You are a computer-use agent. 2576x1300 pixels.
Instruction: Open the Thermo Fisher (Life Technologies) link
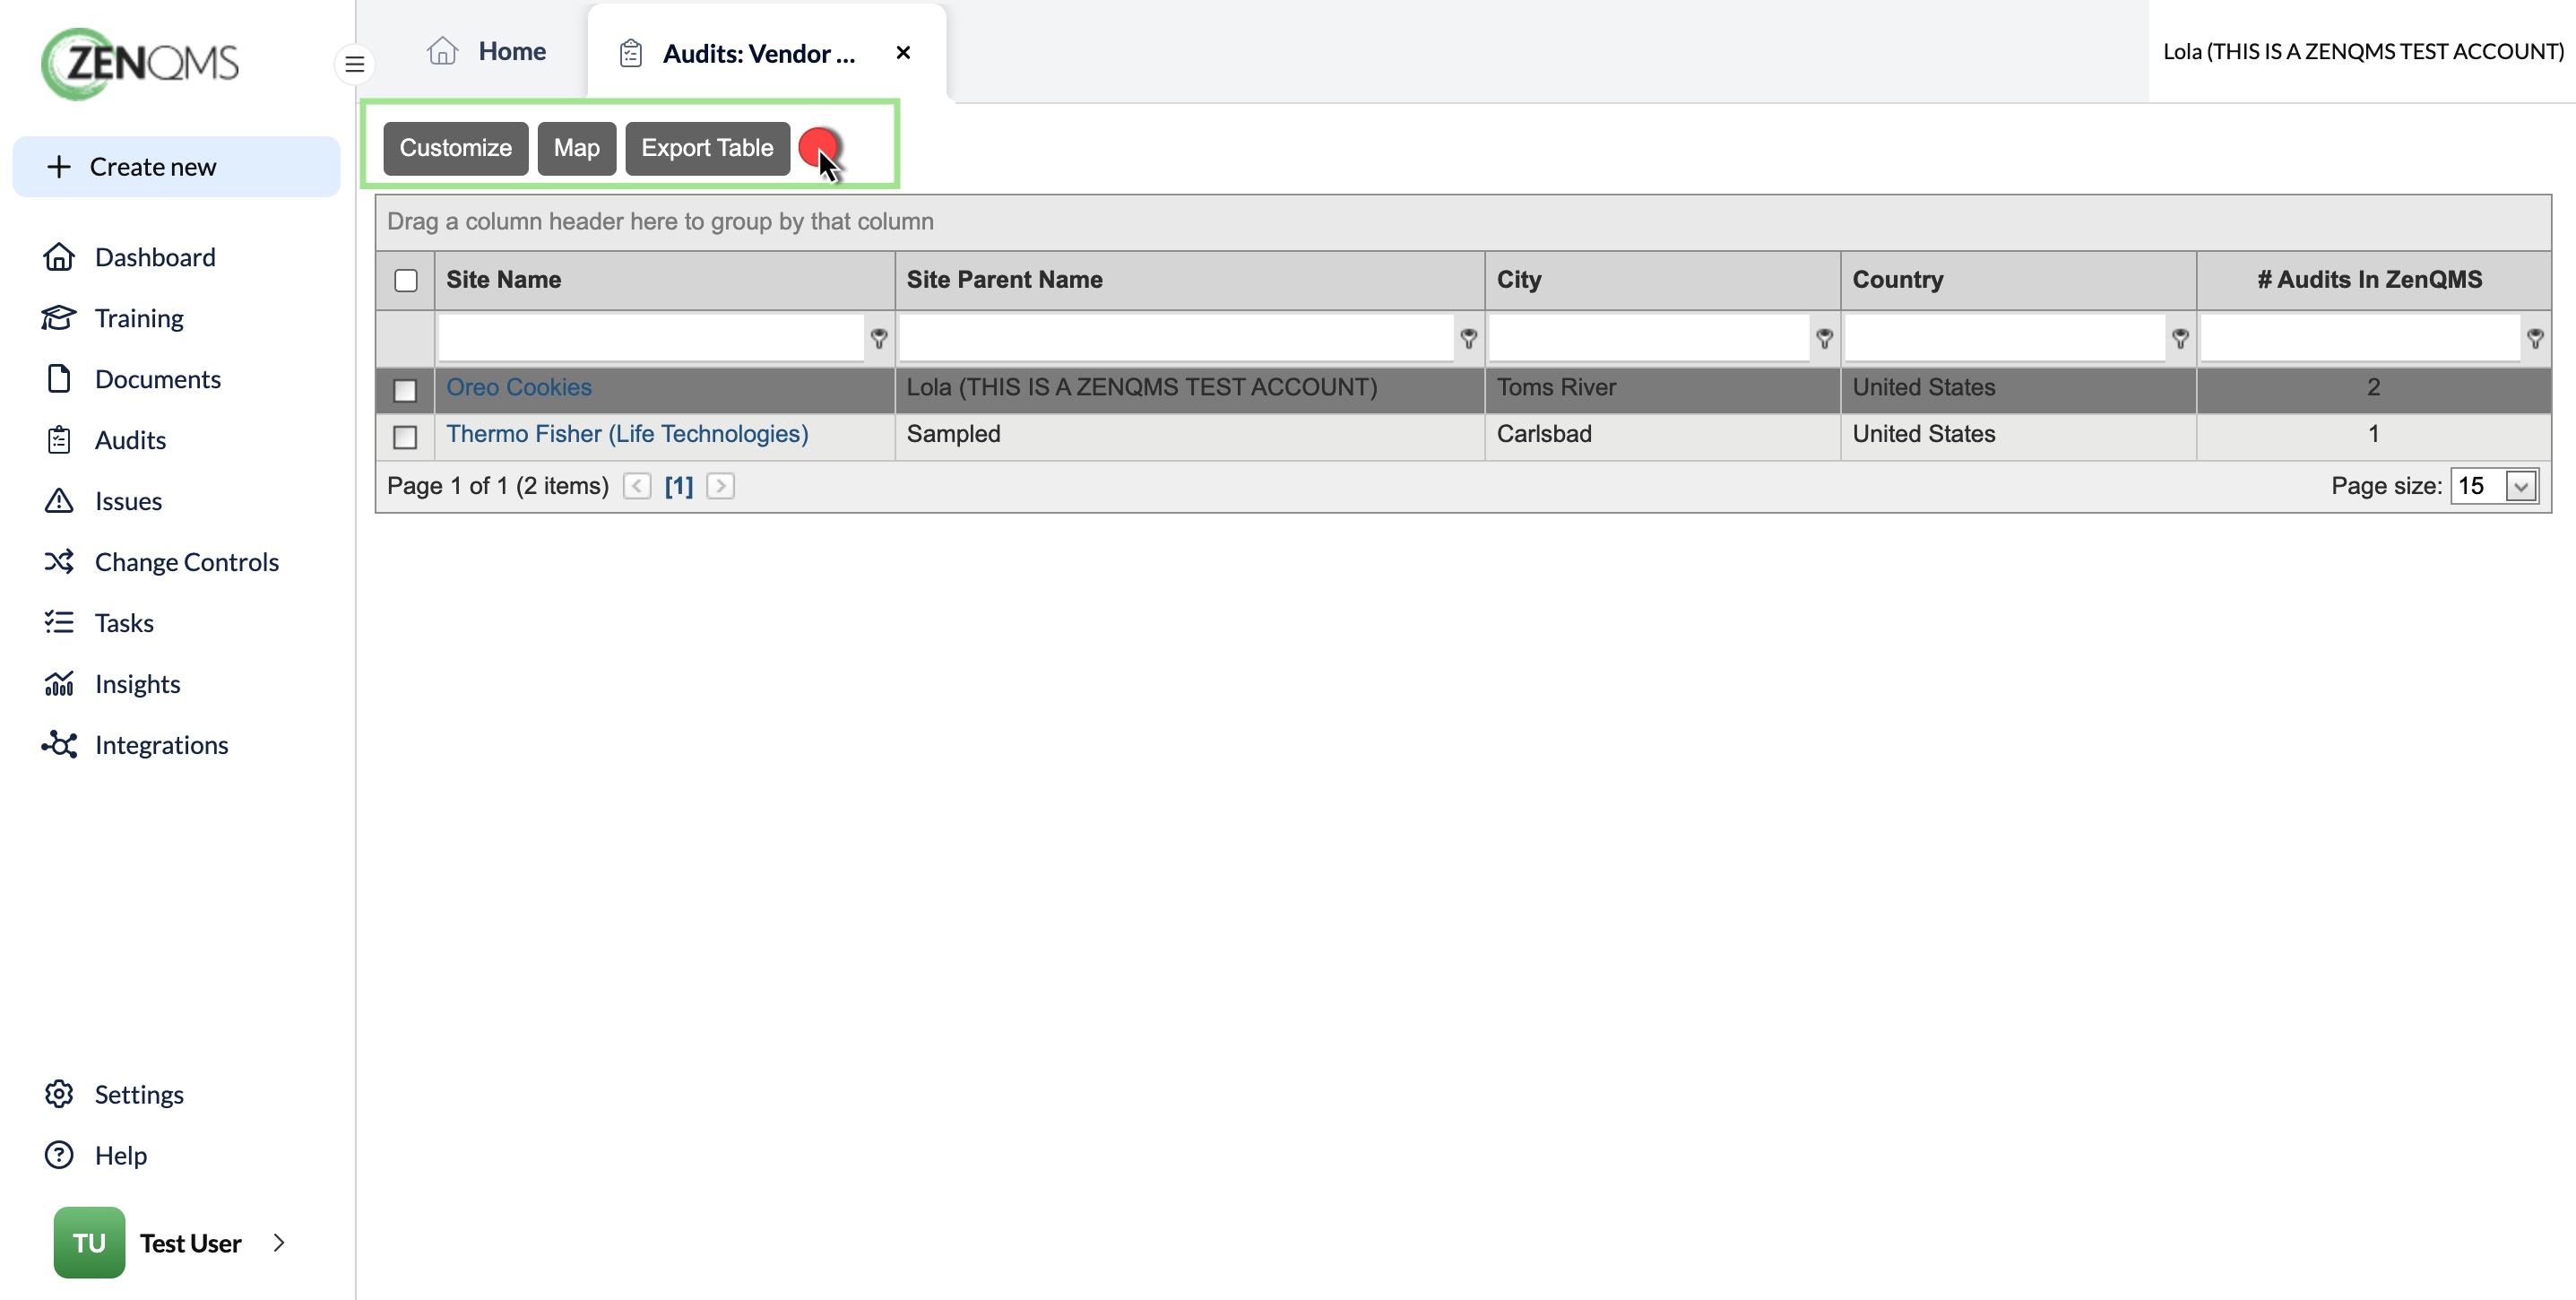[x=627, y=434]
